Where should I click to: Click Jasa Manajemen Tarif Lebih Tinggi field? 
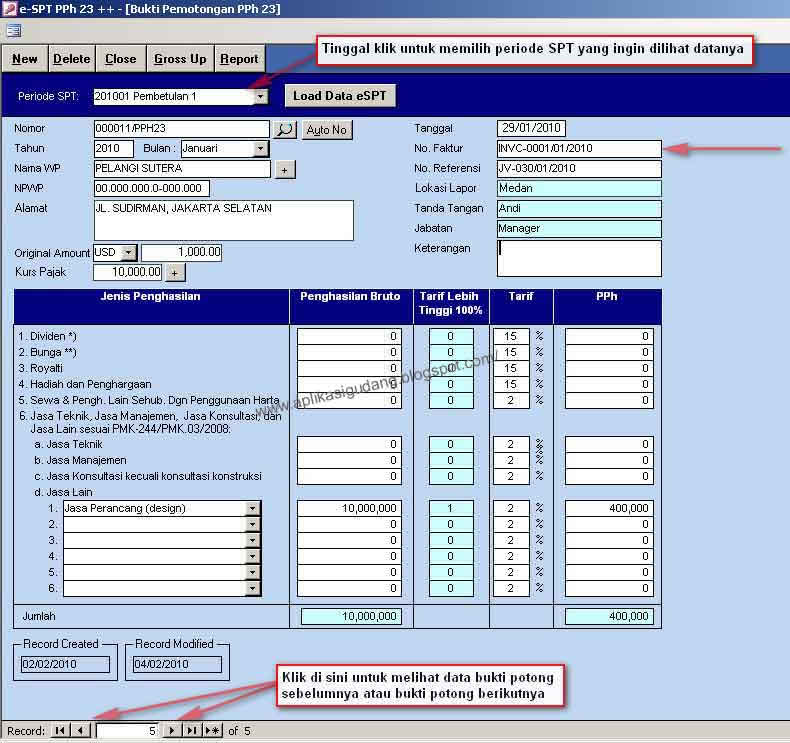click(x=451, y=460)
